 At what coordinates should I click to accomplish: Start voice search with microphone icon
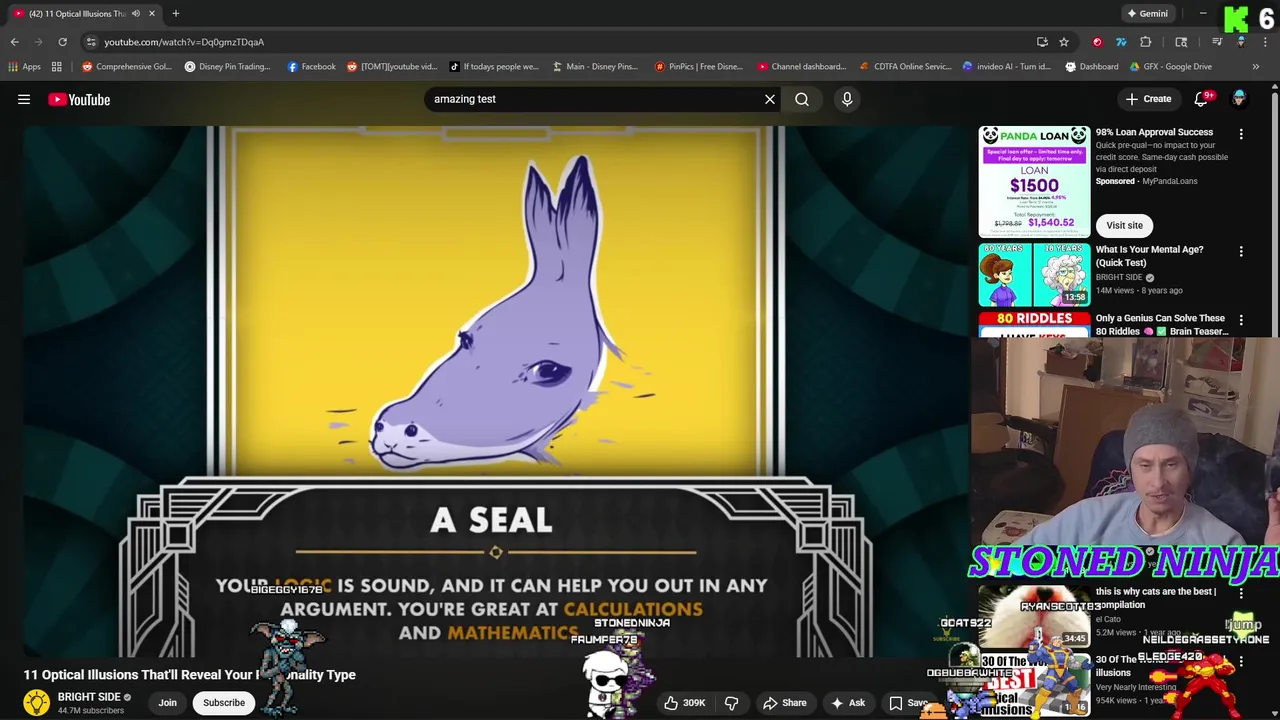click(847, 99)
